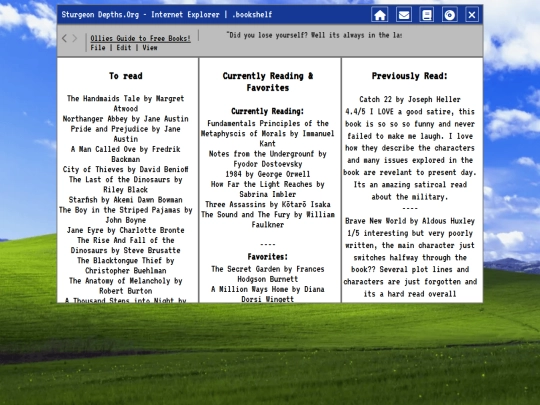This screenshot has height=405, width=540.
Task: Select 'The Anatomy of Melancholy' entry
Action: [126, 286]
